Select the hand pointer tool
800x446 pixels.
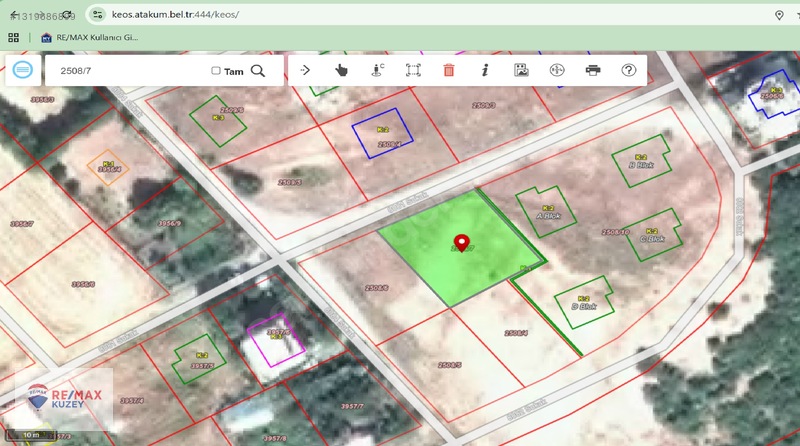click(x=341, y=70)
